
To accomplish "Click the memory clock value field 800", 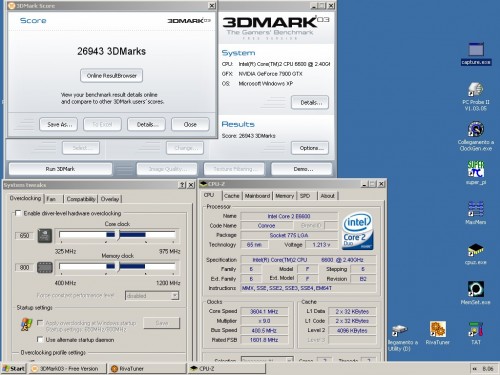I will point(24,267).
